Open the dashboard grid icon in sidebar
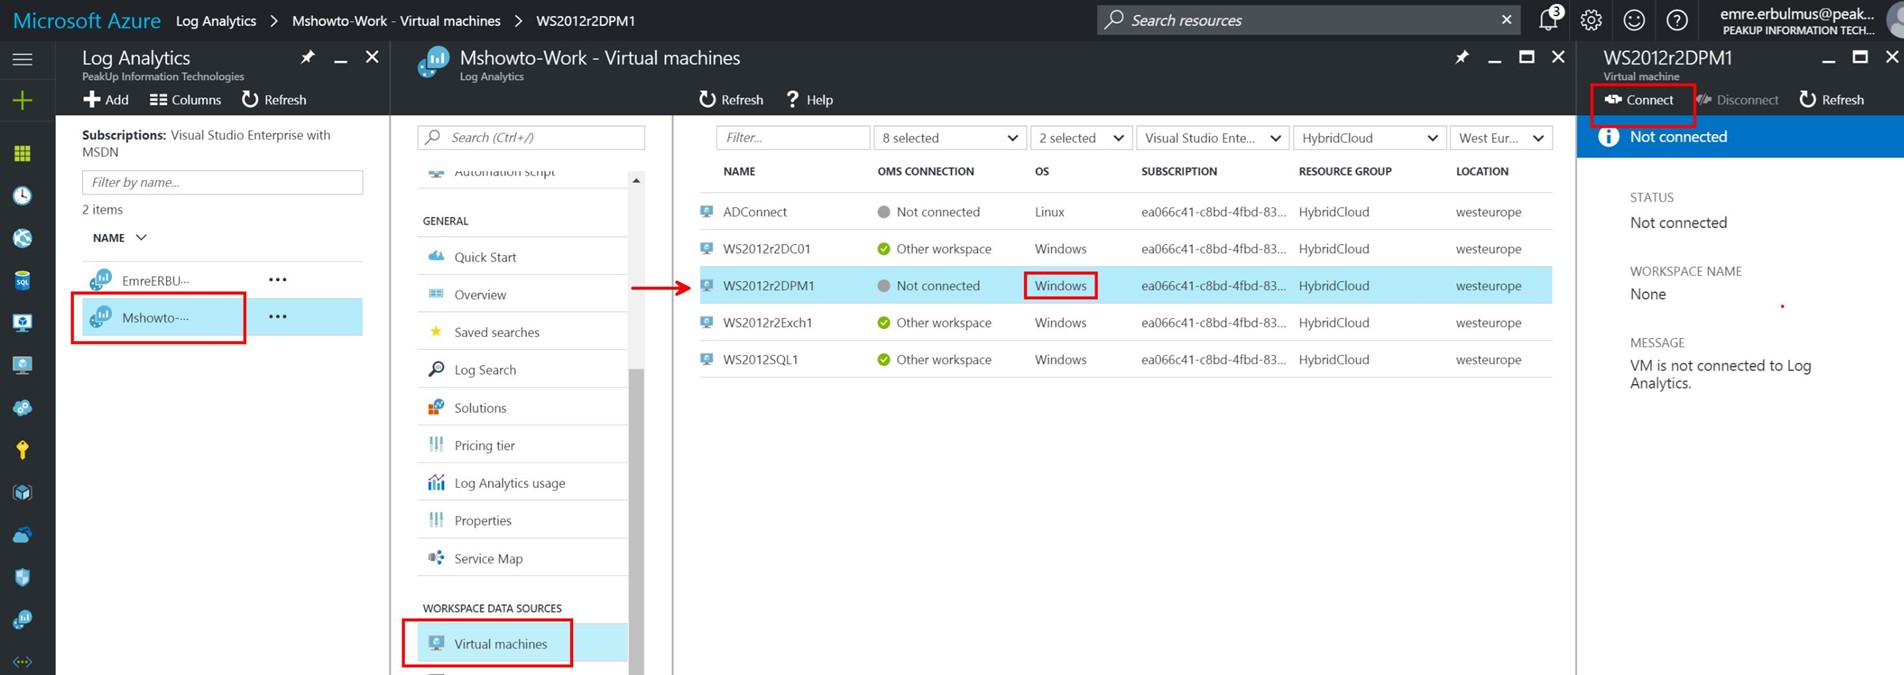1904x675 pixels. click(x=22, y=153)
